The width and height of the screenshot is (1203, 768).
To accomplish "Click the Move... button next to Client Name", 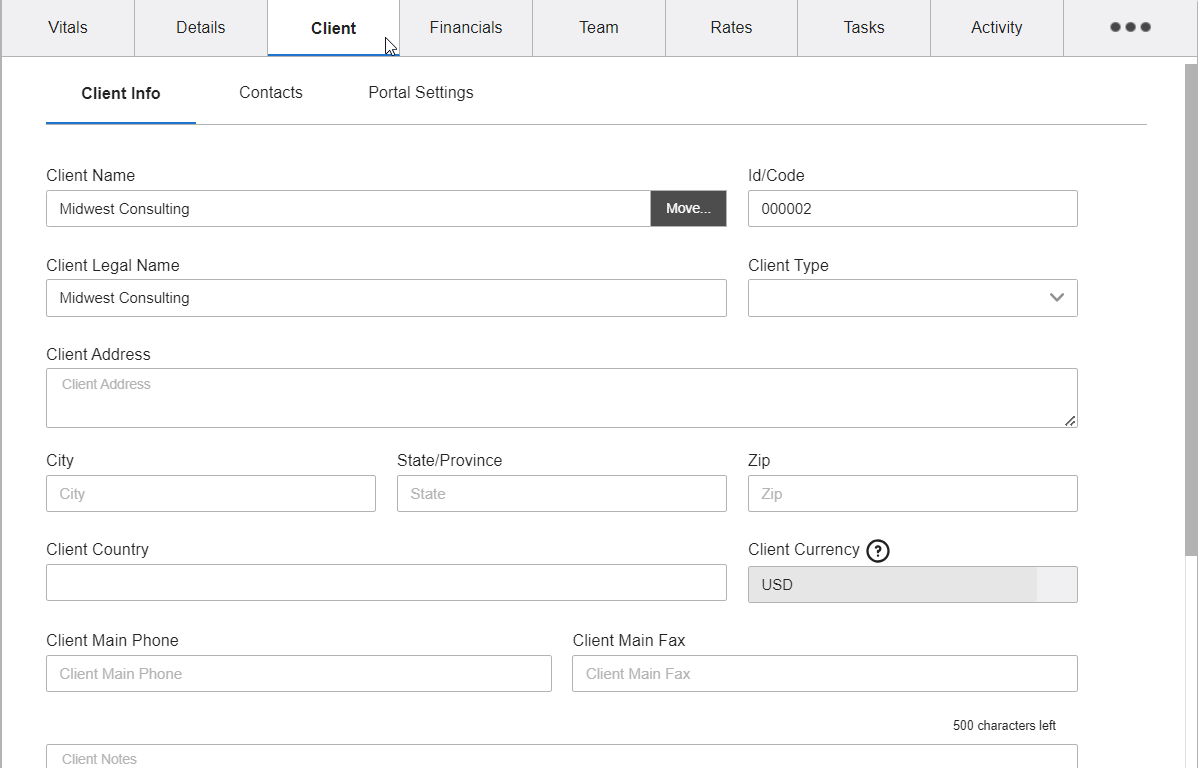I will (688, 208).
